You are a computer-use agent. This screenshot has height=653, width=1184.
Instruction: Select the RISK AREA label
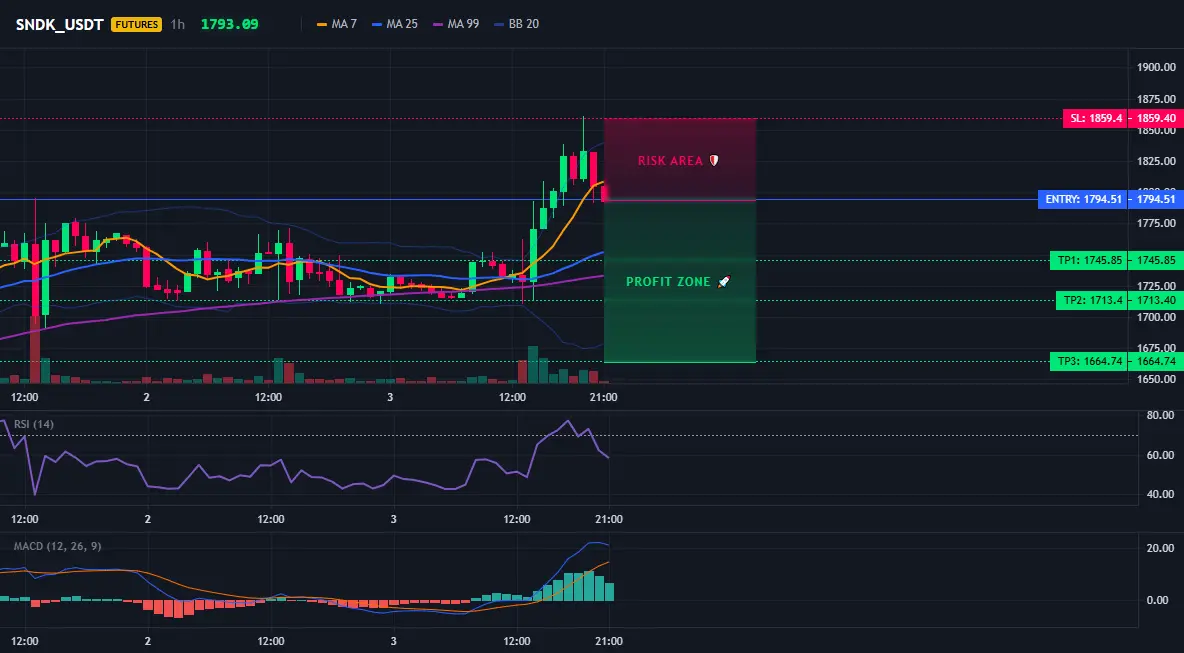tap(670, 161)
